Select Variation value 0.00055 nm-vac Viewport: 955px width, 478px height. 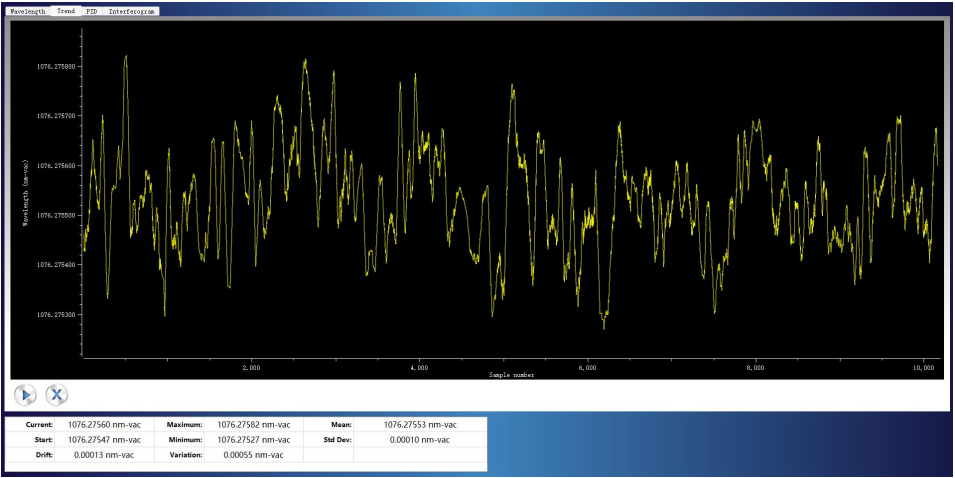(253, 454)
